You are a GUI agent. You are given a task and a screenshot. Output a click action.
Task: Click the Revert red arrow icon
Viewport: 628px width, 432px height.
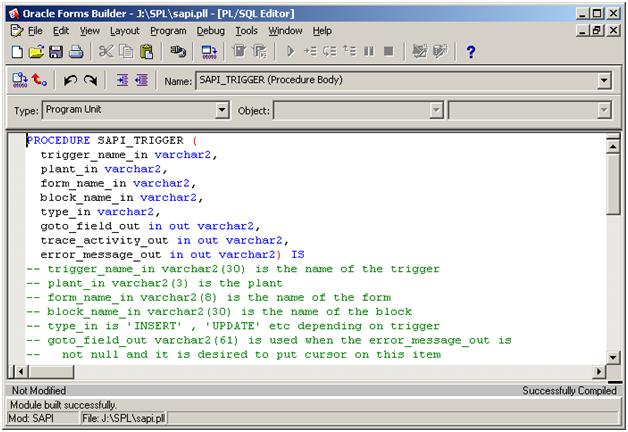point(39,80)
